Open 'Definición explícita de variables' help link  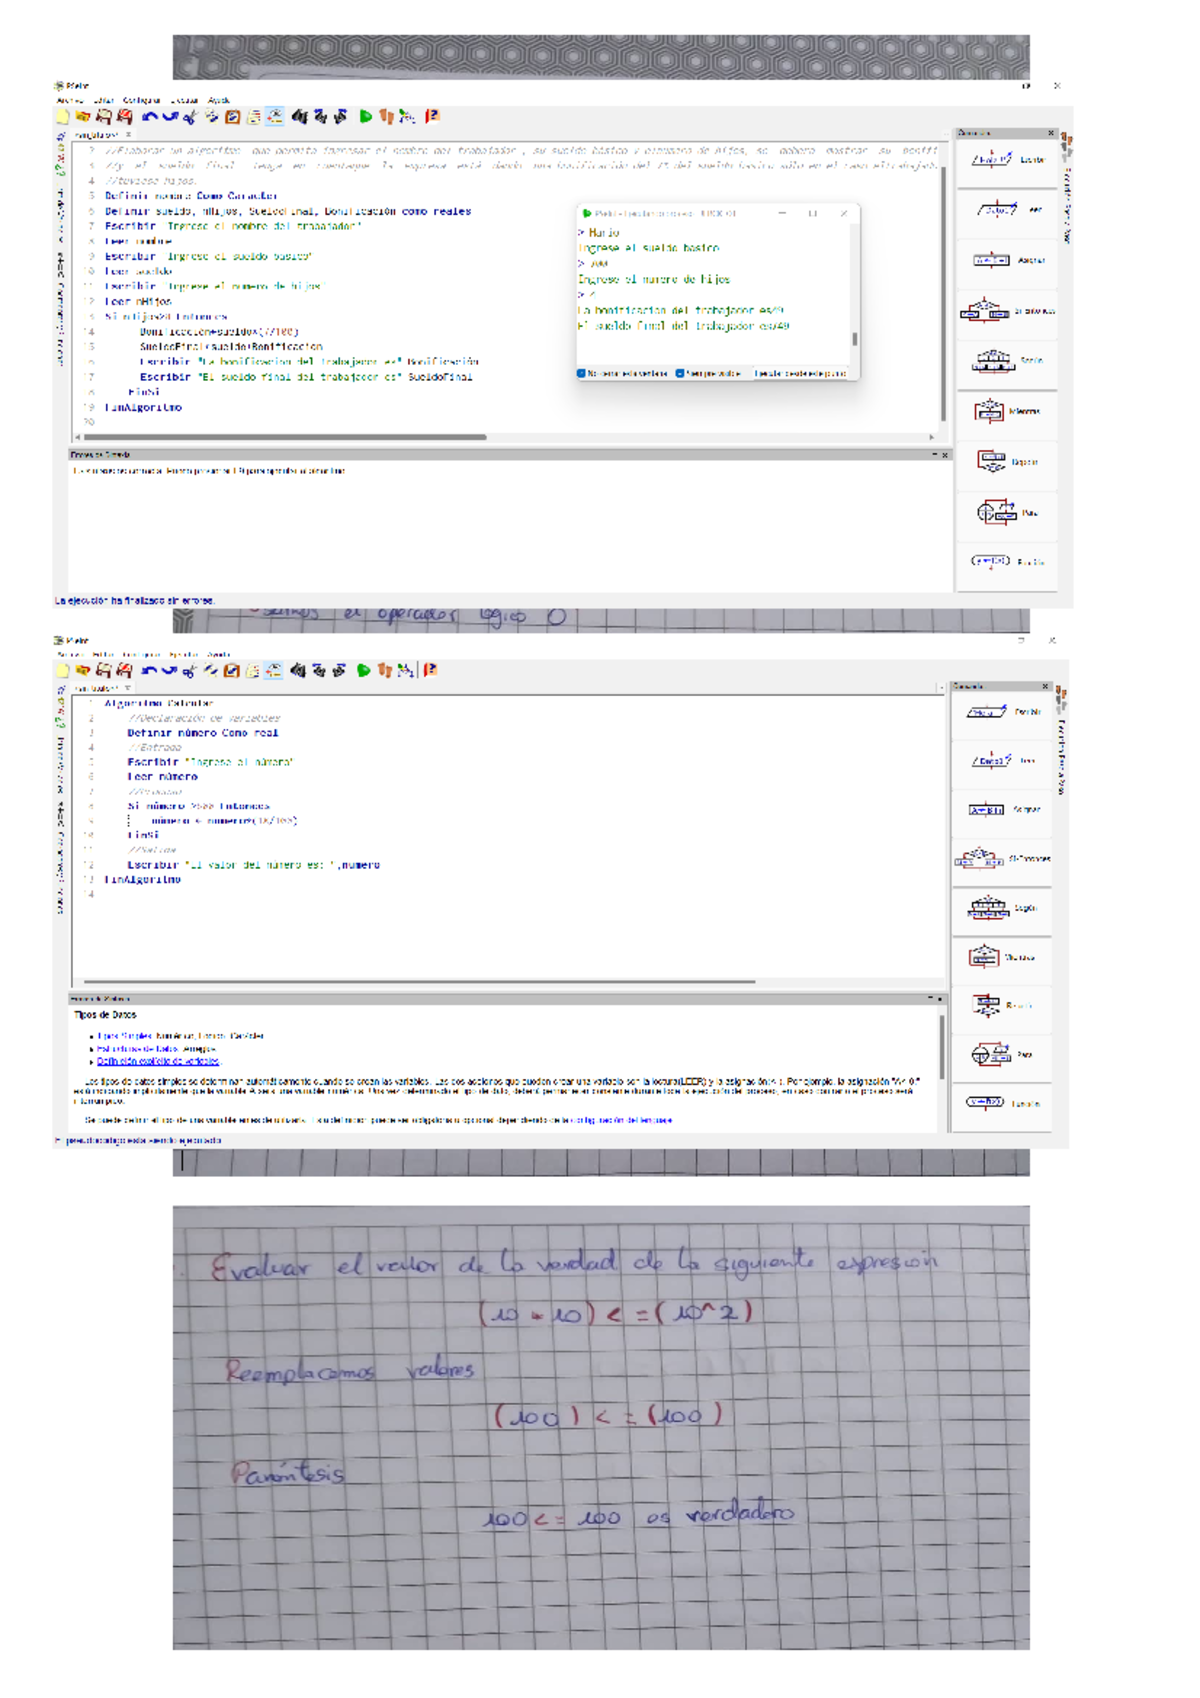158,1061
